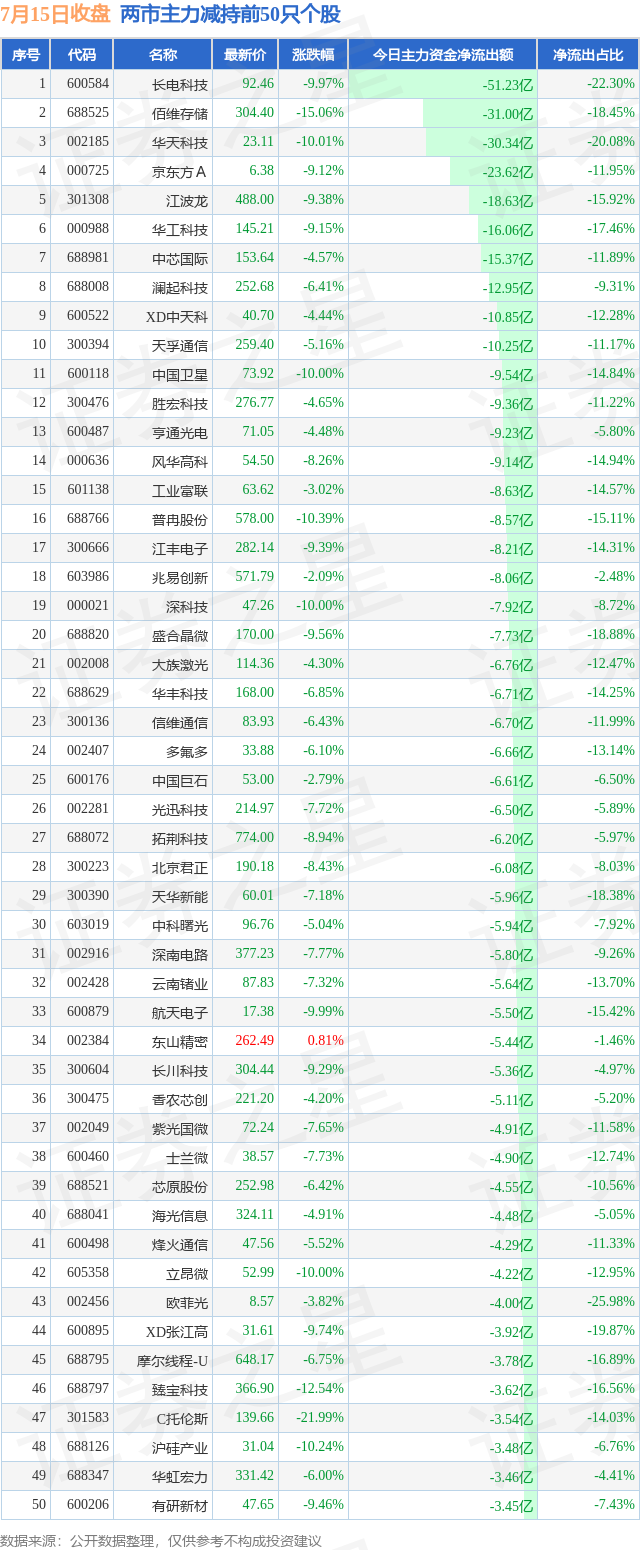Click stock name 中芯国际

(x=180, y=258)
